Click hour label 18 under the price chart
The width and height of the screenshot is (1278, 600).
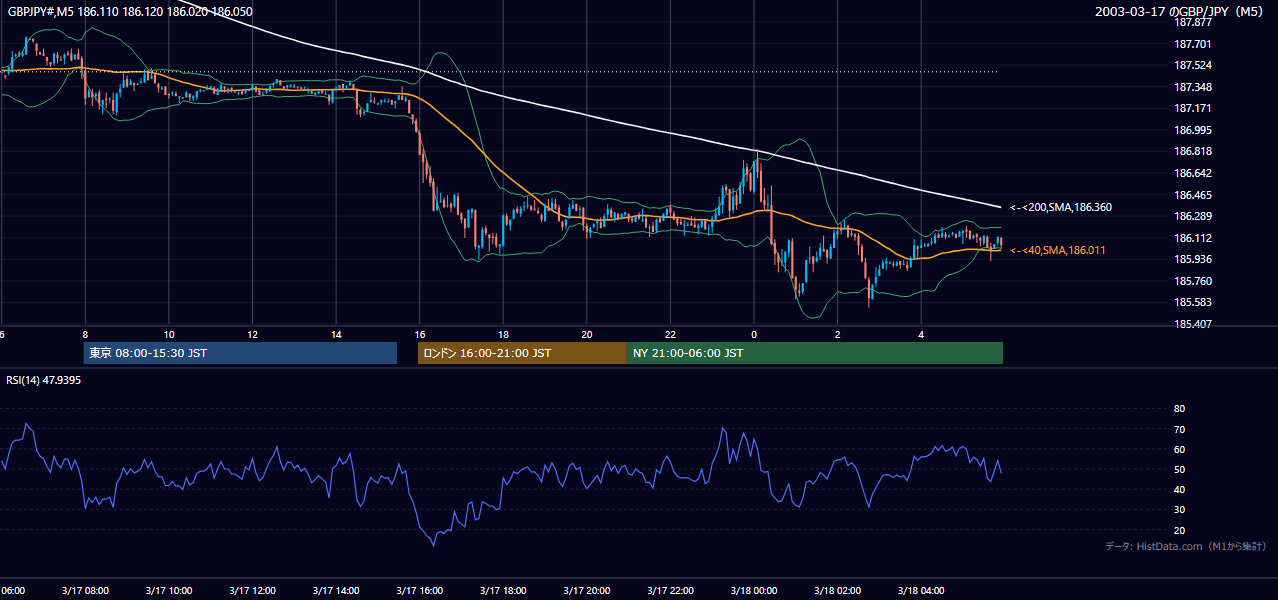pyautogui.click(x=503, y=334)
